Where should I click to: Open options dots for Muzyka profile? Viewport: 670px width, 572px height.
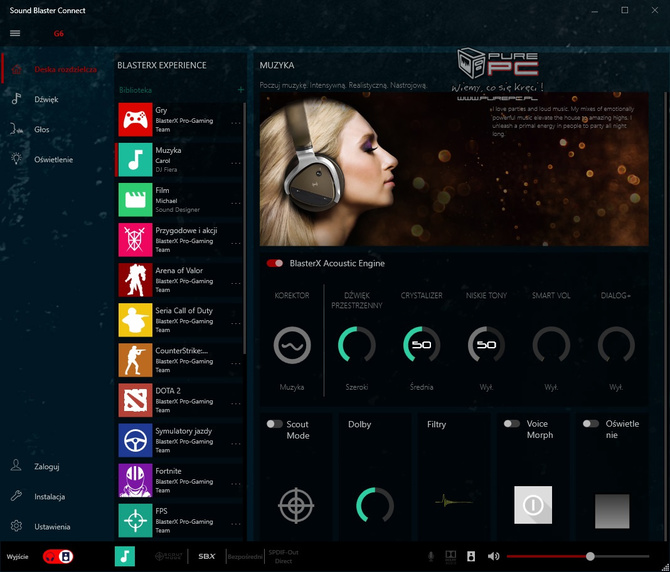click(235, 163)
